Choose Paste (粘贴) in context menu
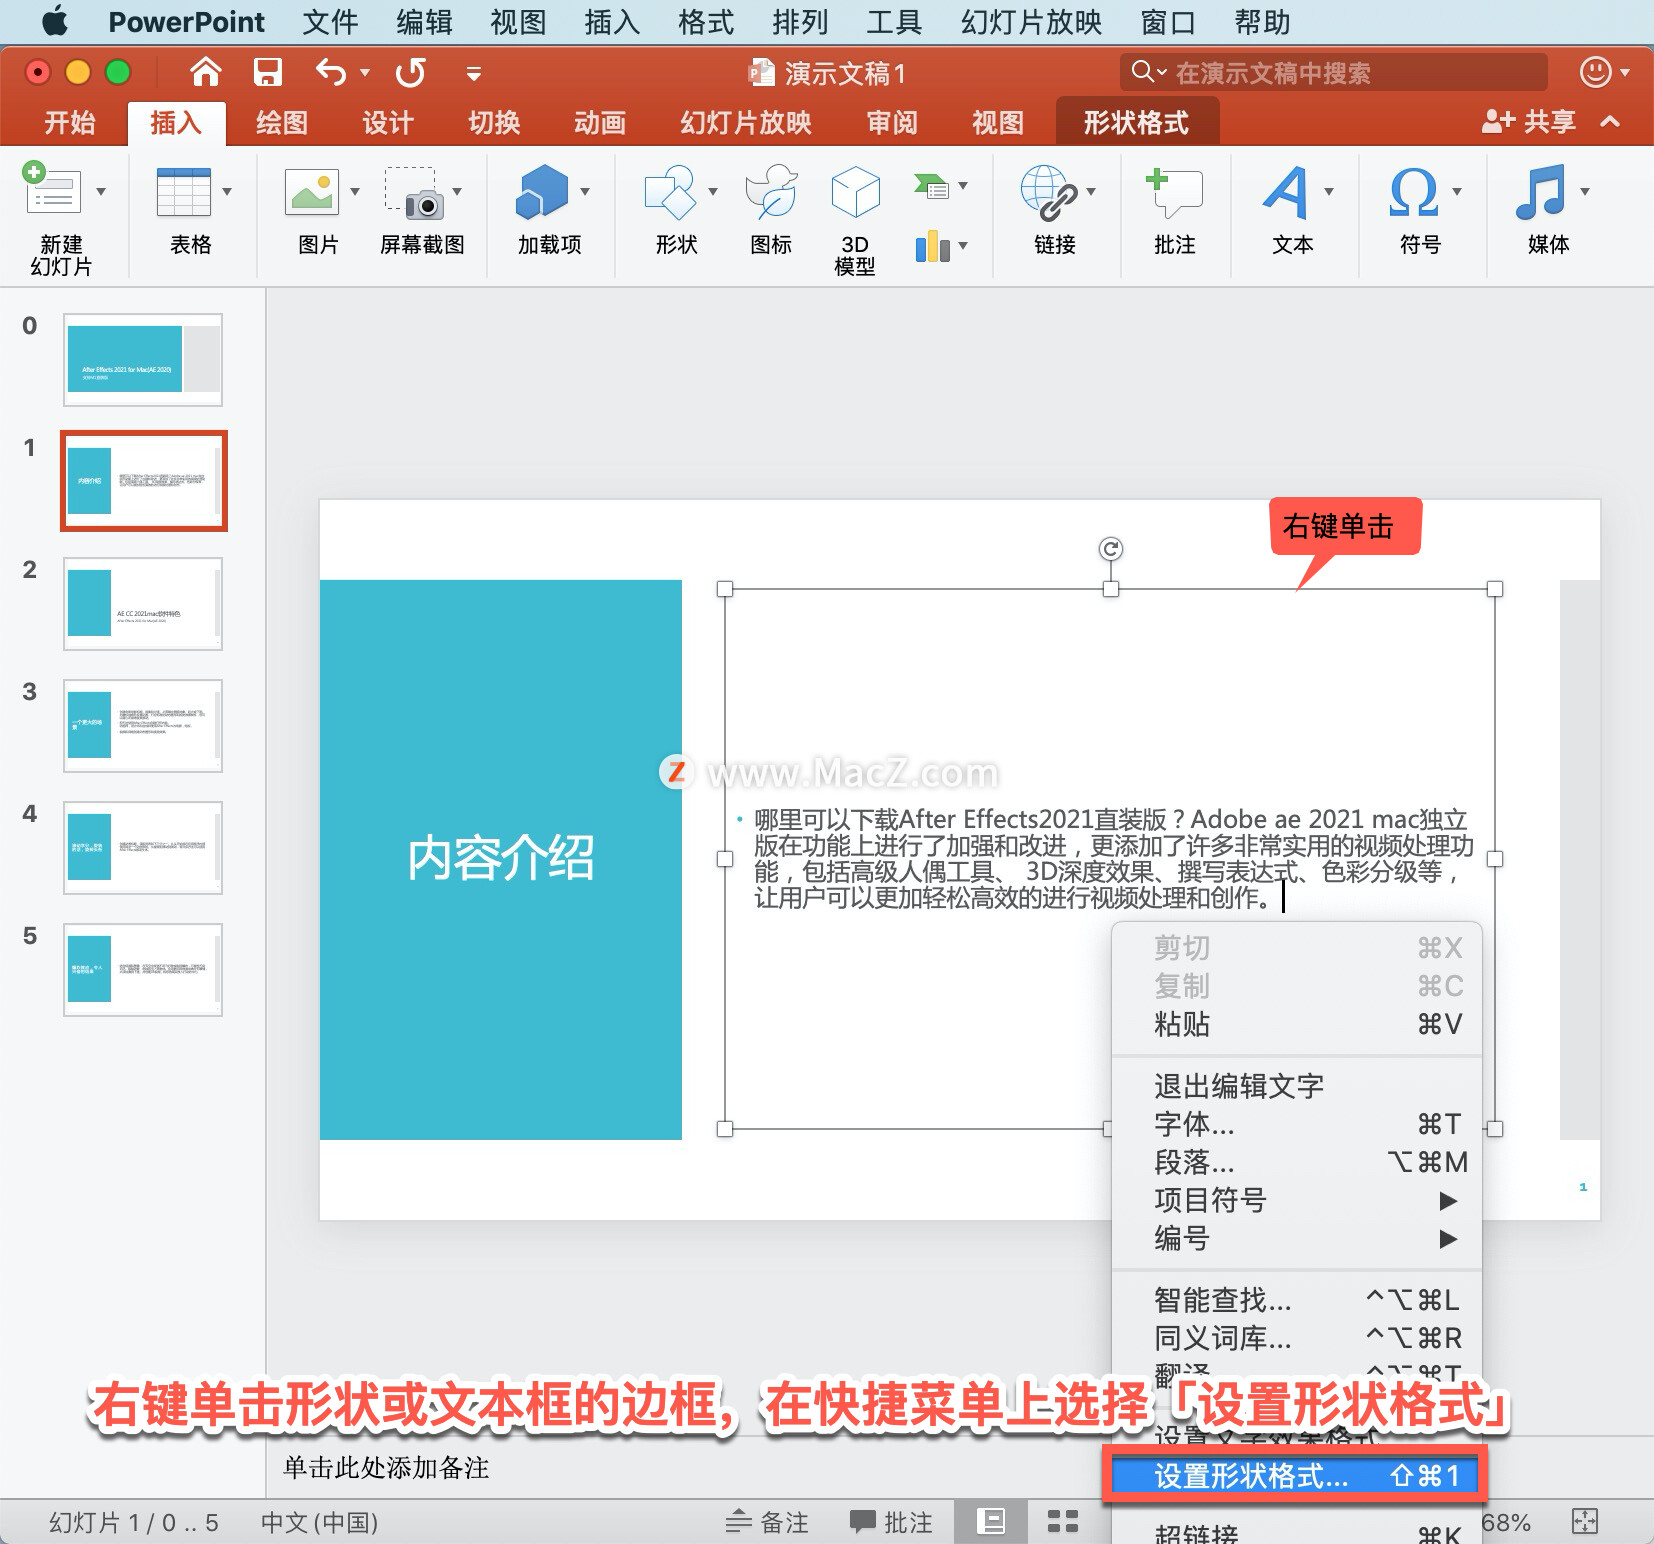The width and height of the screenshot is (1654, 1544). [1297, 1024]
